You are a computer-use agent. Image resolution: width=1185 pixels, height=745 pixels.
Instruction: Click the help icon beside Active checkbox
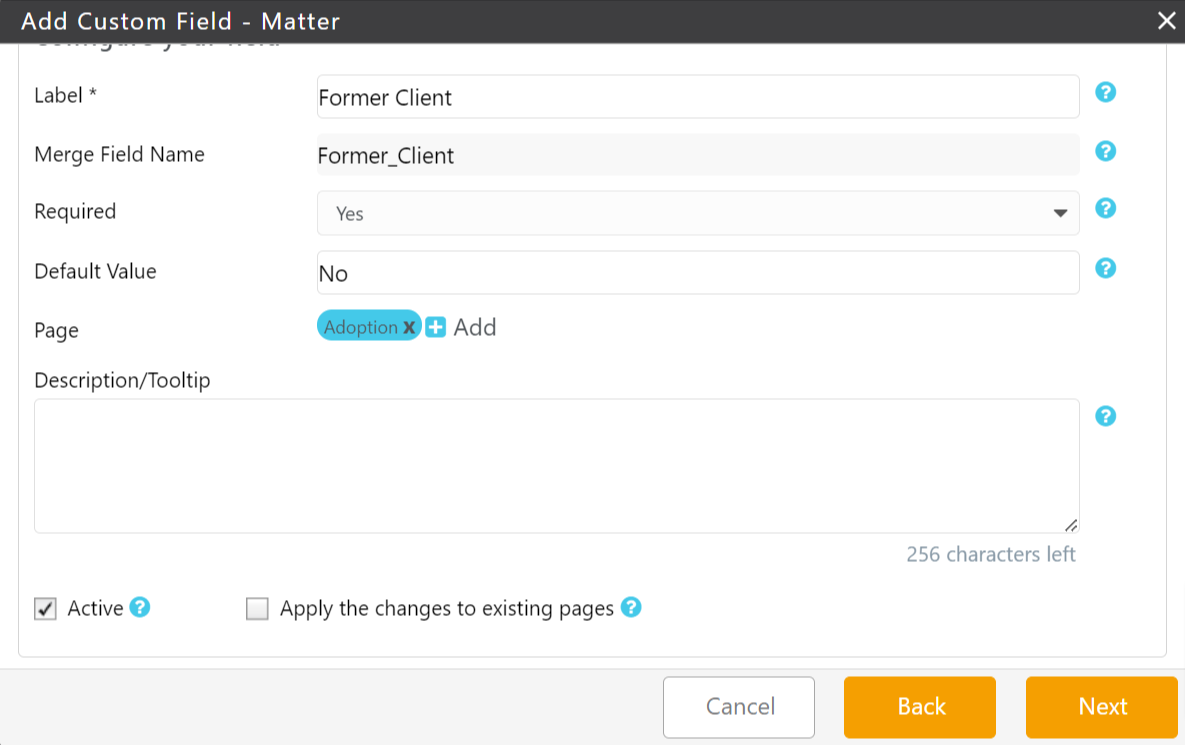click(140, 607)
